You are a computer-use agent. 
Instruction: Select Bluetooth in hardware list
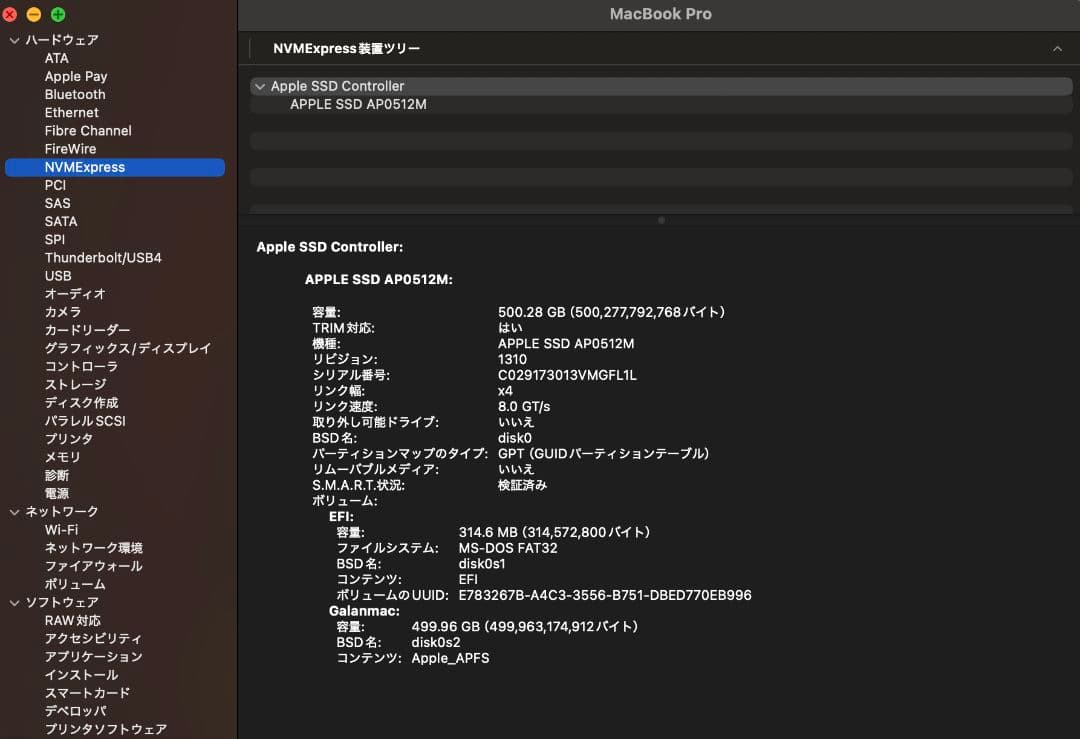point(75,94)
